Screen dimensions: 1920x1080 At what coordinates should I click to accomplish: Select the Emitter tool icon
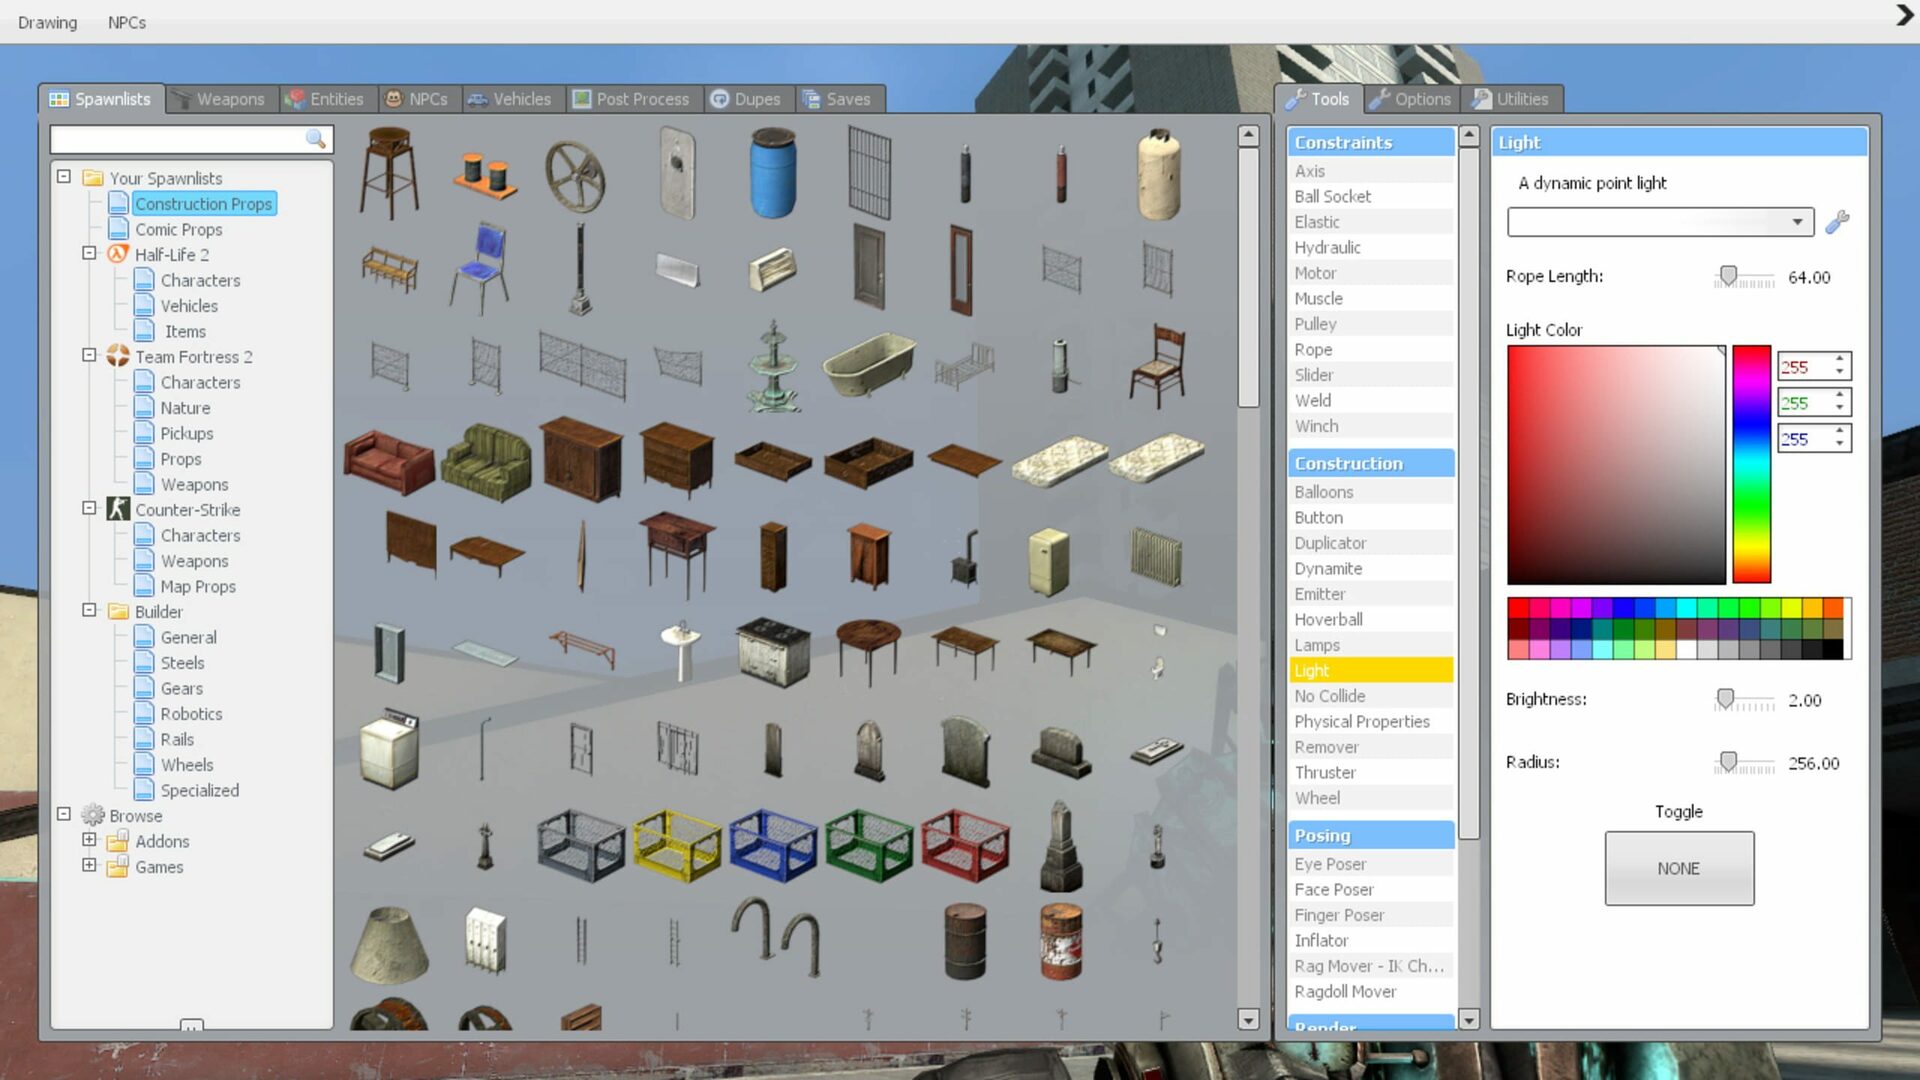pyautogui.click(x=1320, y=593)
